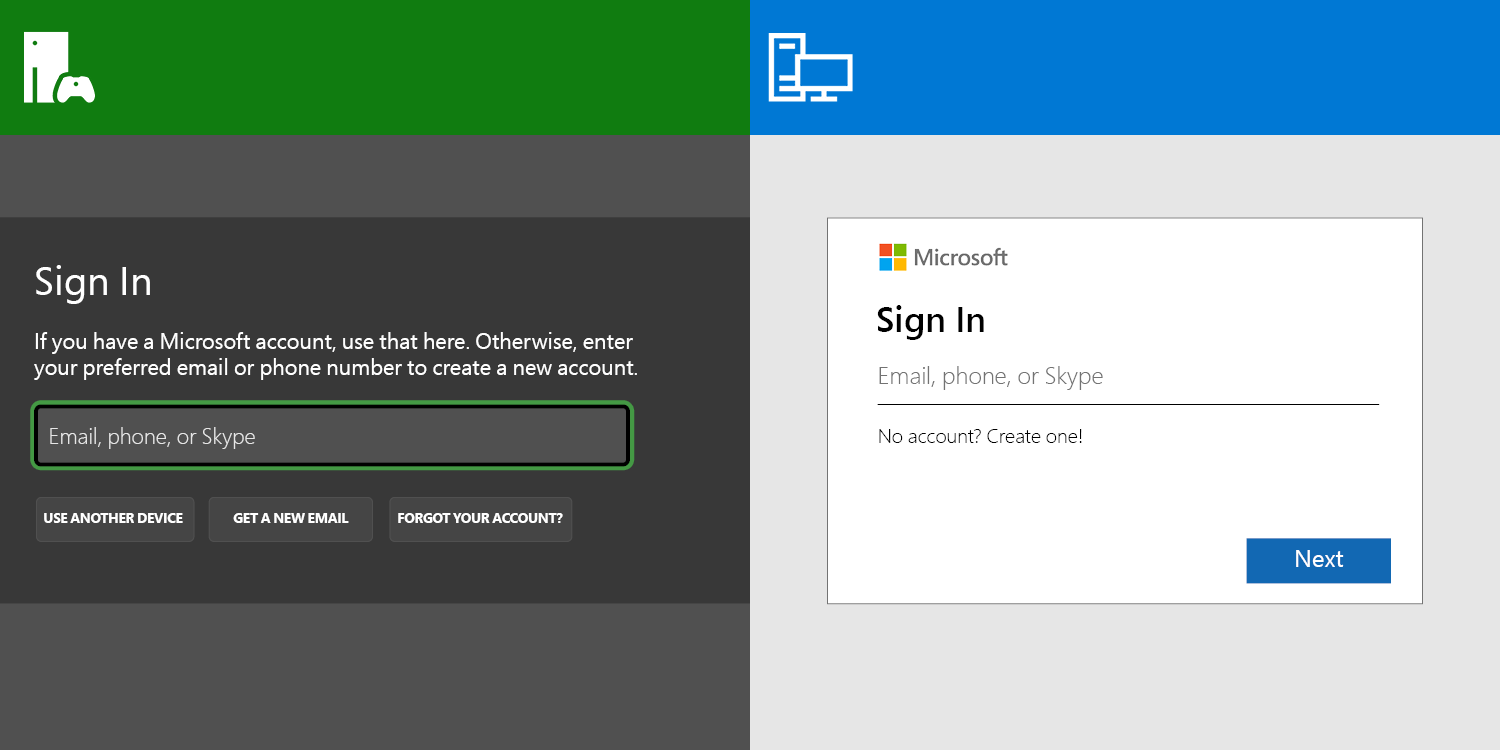Choose GET A NEW EMAIL

point(290,519)
